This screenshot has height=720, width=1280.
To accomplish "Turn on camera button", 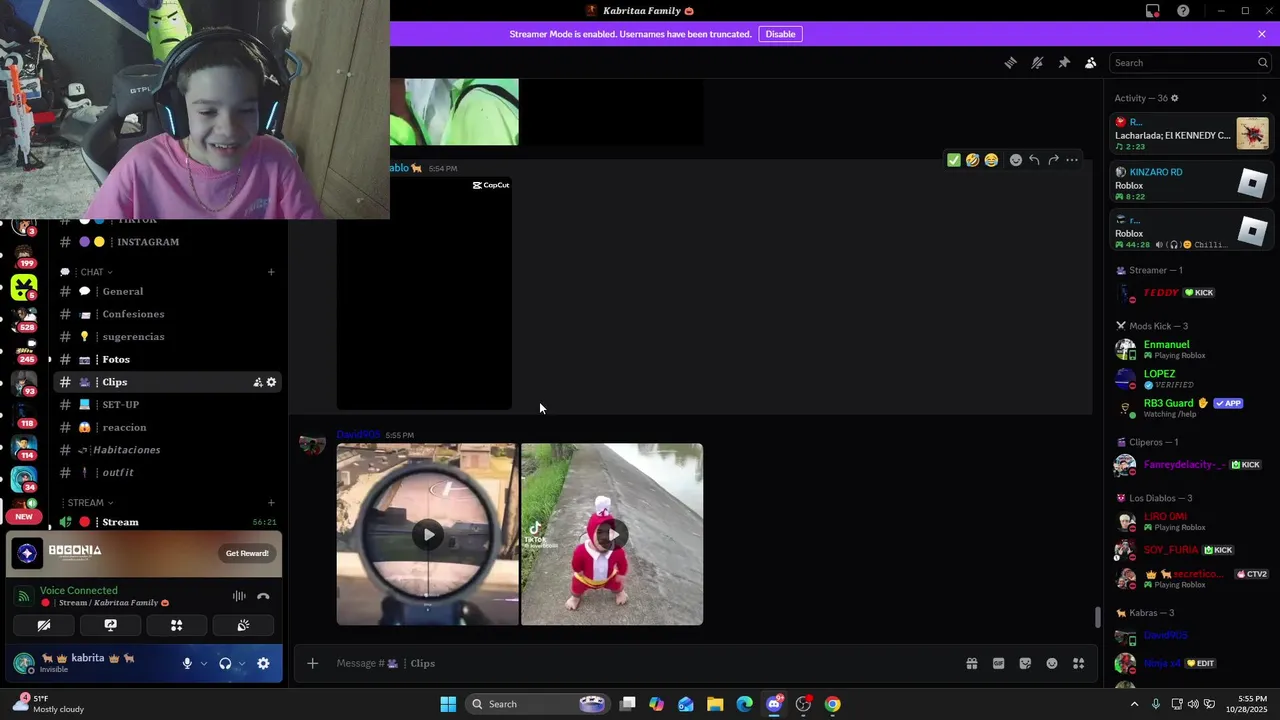I will pyautogui.click(x=44, y=625).
